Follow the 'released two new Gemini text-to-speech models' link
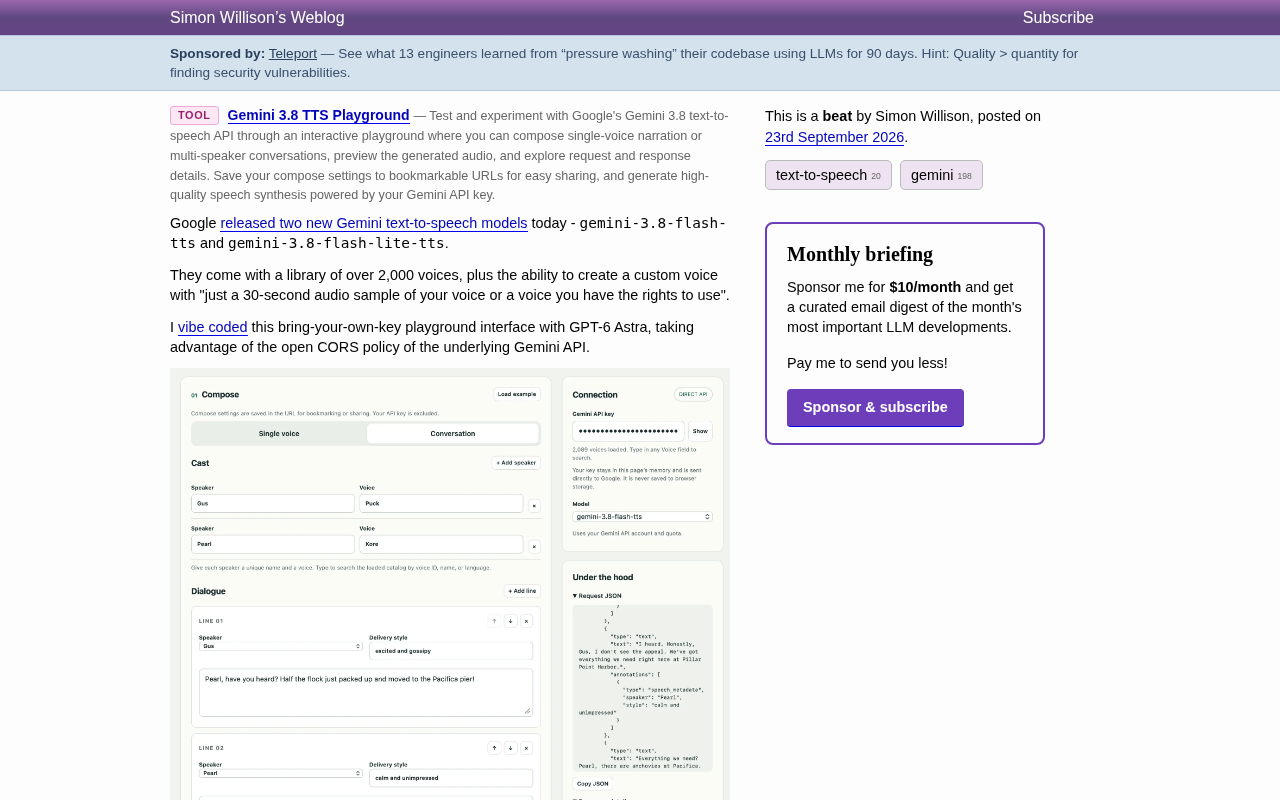The image size is (1280, 800). click(x=374, y=223)
